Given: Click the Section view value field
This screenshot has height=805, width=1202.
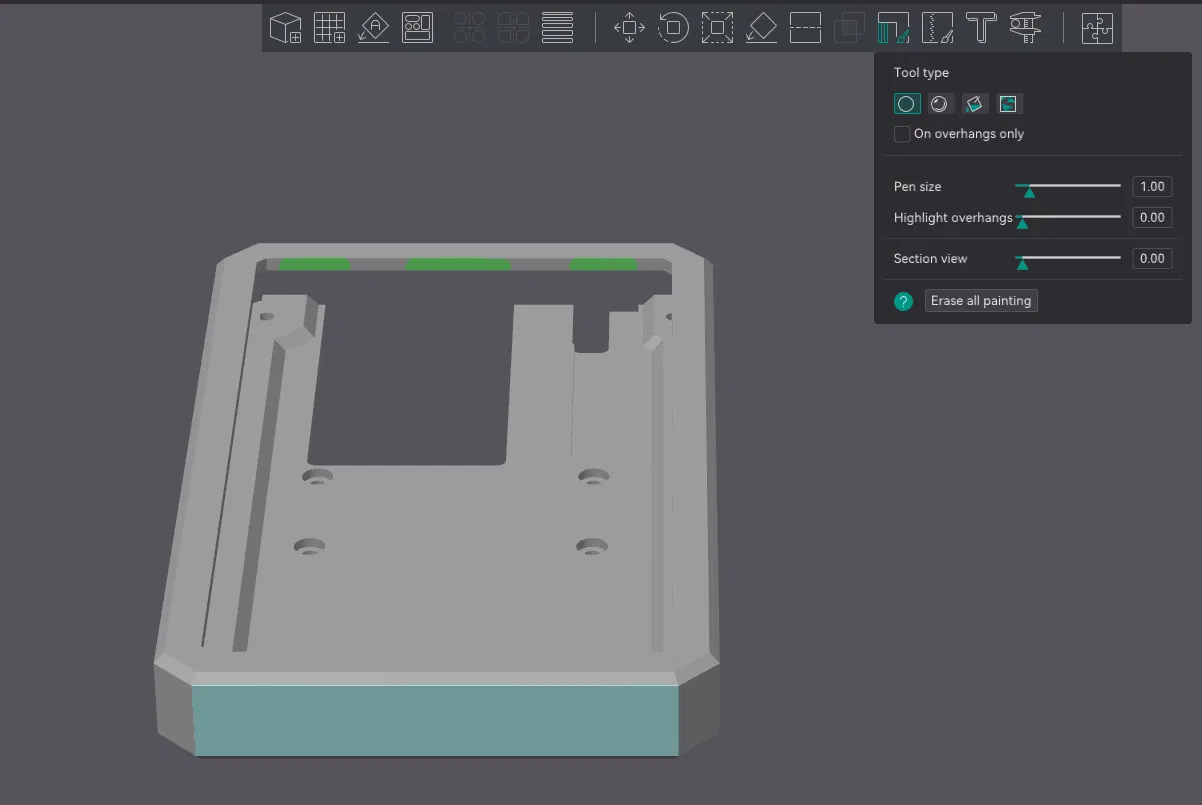Looking at the screenshot, I should click(1152, 258).
